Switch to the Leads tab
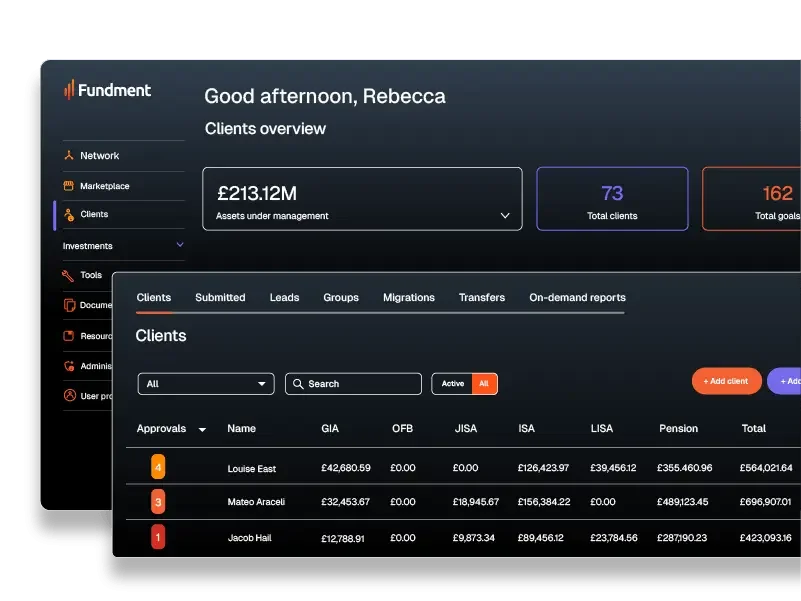Screen dimensions: 801x601 click(285, 297)
